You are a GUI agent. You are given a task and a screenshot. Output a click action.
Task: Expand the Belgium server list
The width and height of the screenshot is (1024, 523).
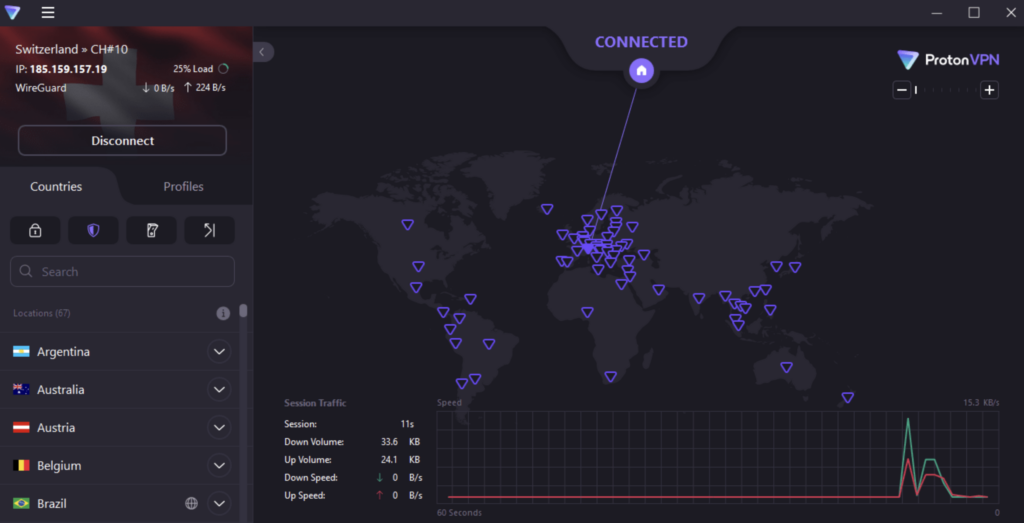coord(219,466)
